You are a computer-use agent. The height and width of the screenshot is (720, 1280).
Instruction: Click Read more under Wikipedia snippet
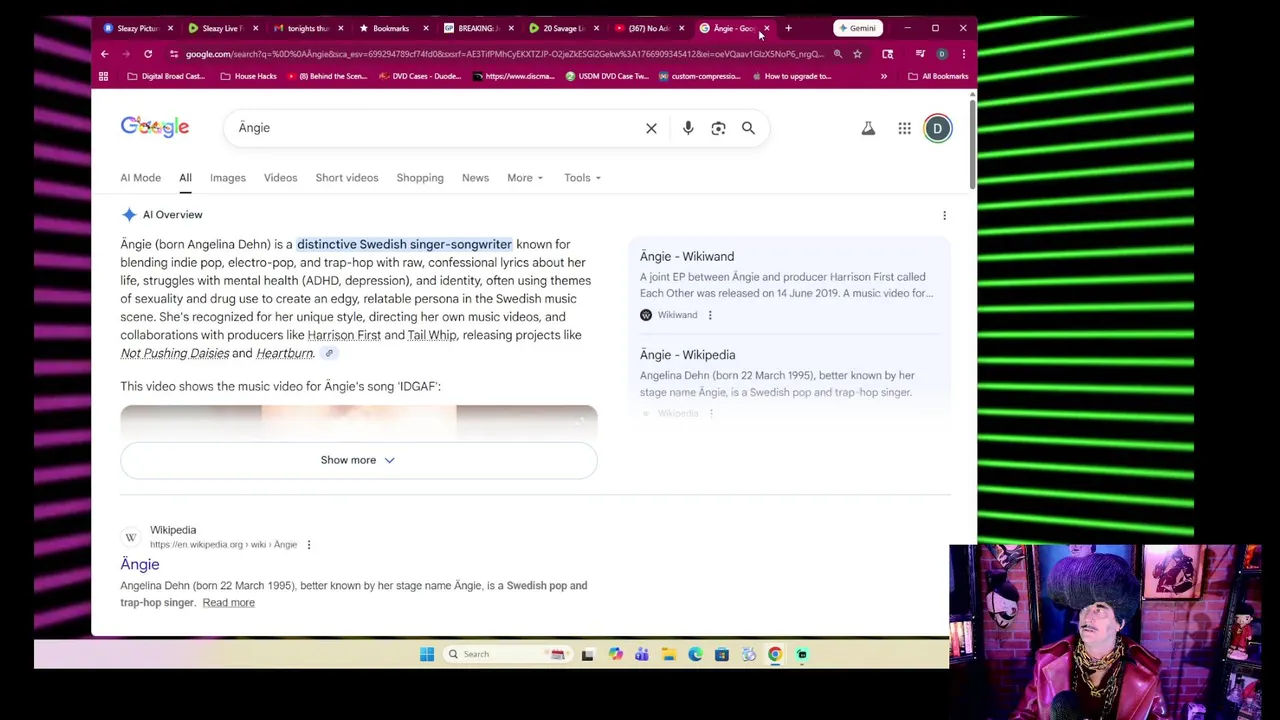228,603
